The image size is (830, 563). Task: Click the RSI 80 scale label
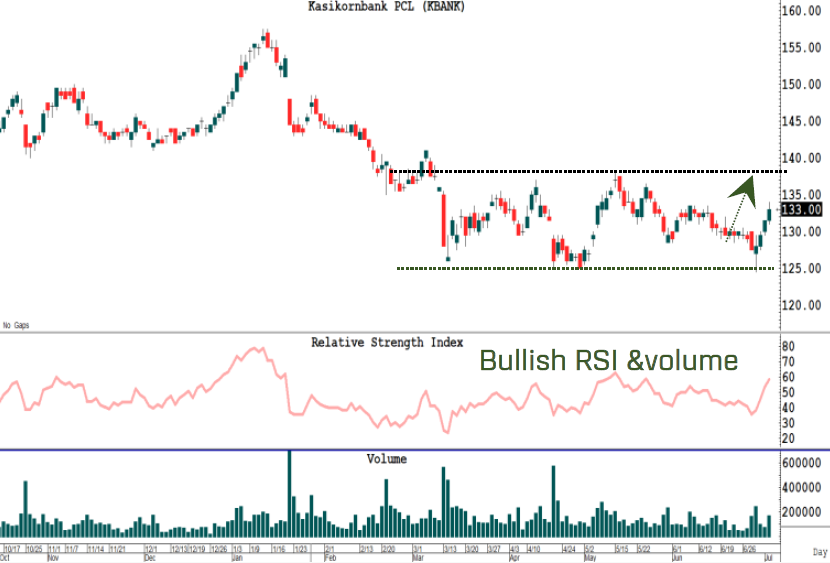pyautogui.click(x=788, y=346)
